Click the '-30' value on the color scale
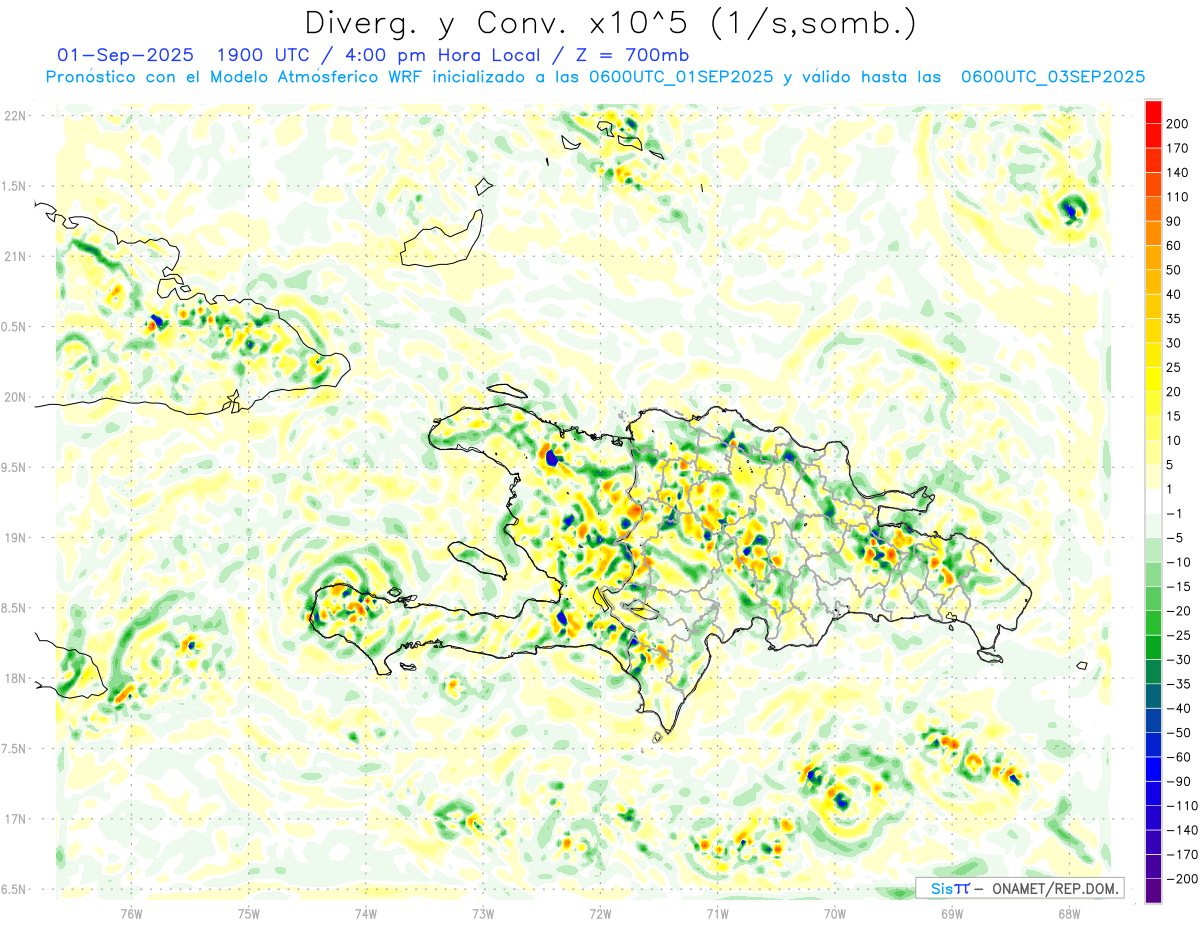Screen dimensions: 1200x927 pyautogui.click(x=1178, y=660)
